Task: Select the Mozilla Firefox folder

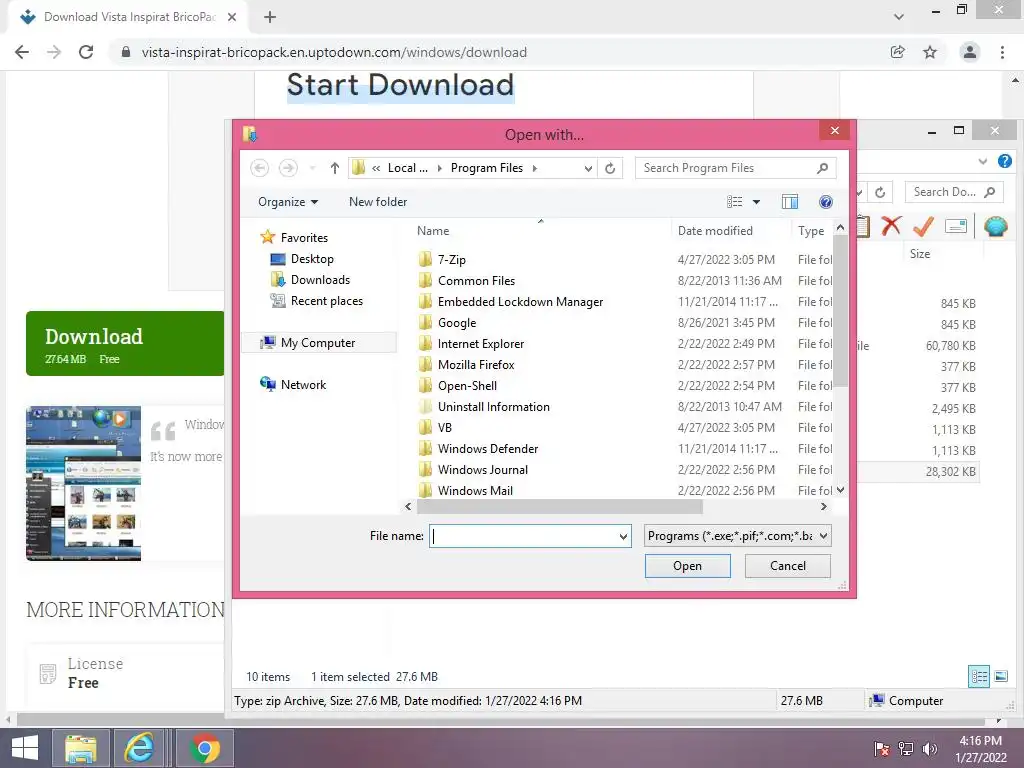Action: [476, 364]
